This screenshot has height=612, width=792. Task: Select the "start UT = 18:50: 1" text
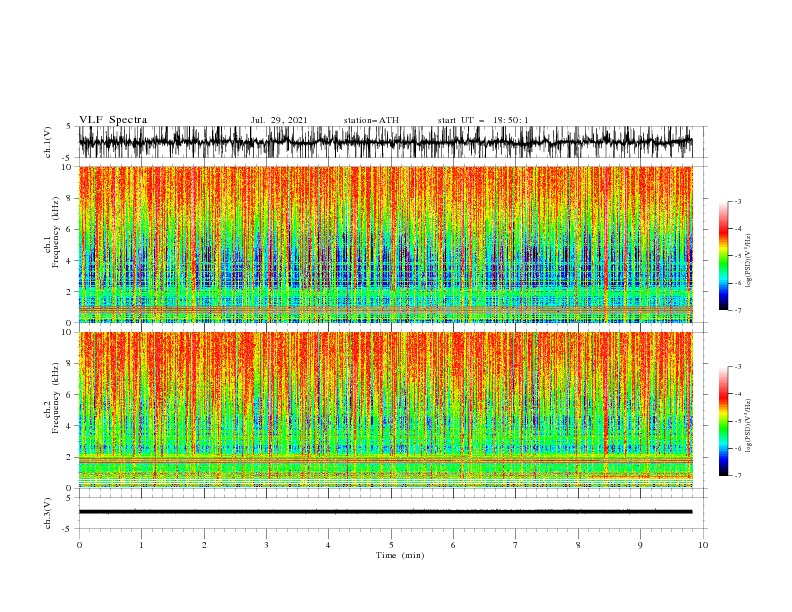482,120
